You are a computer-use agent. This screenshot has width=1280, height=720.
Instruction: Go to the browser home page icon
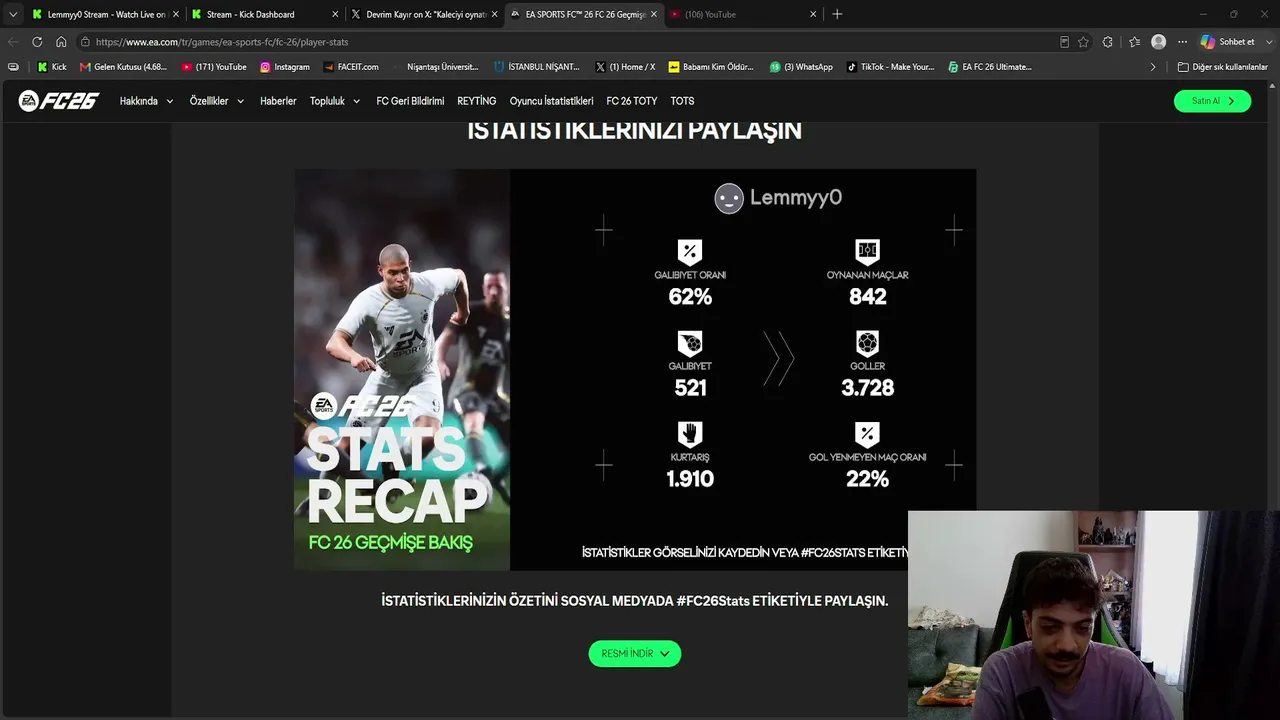[x=61, y=42]
